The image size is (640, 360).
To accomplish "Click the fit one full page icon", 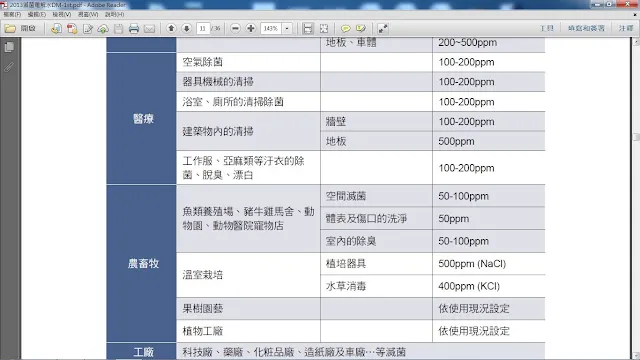I will click(324, 28).
